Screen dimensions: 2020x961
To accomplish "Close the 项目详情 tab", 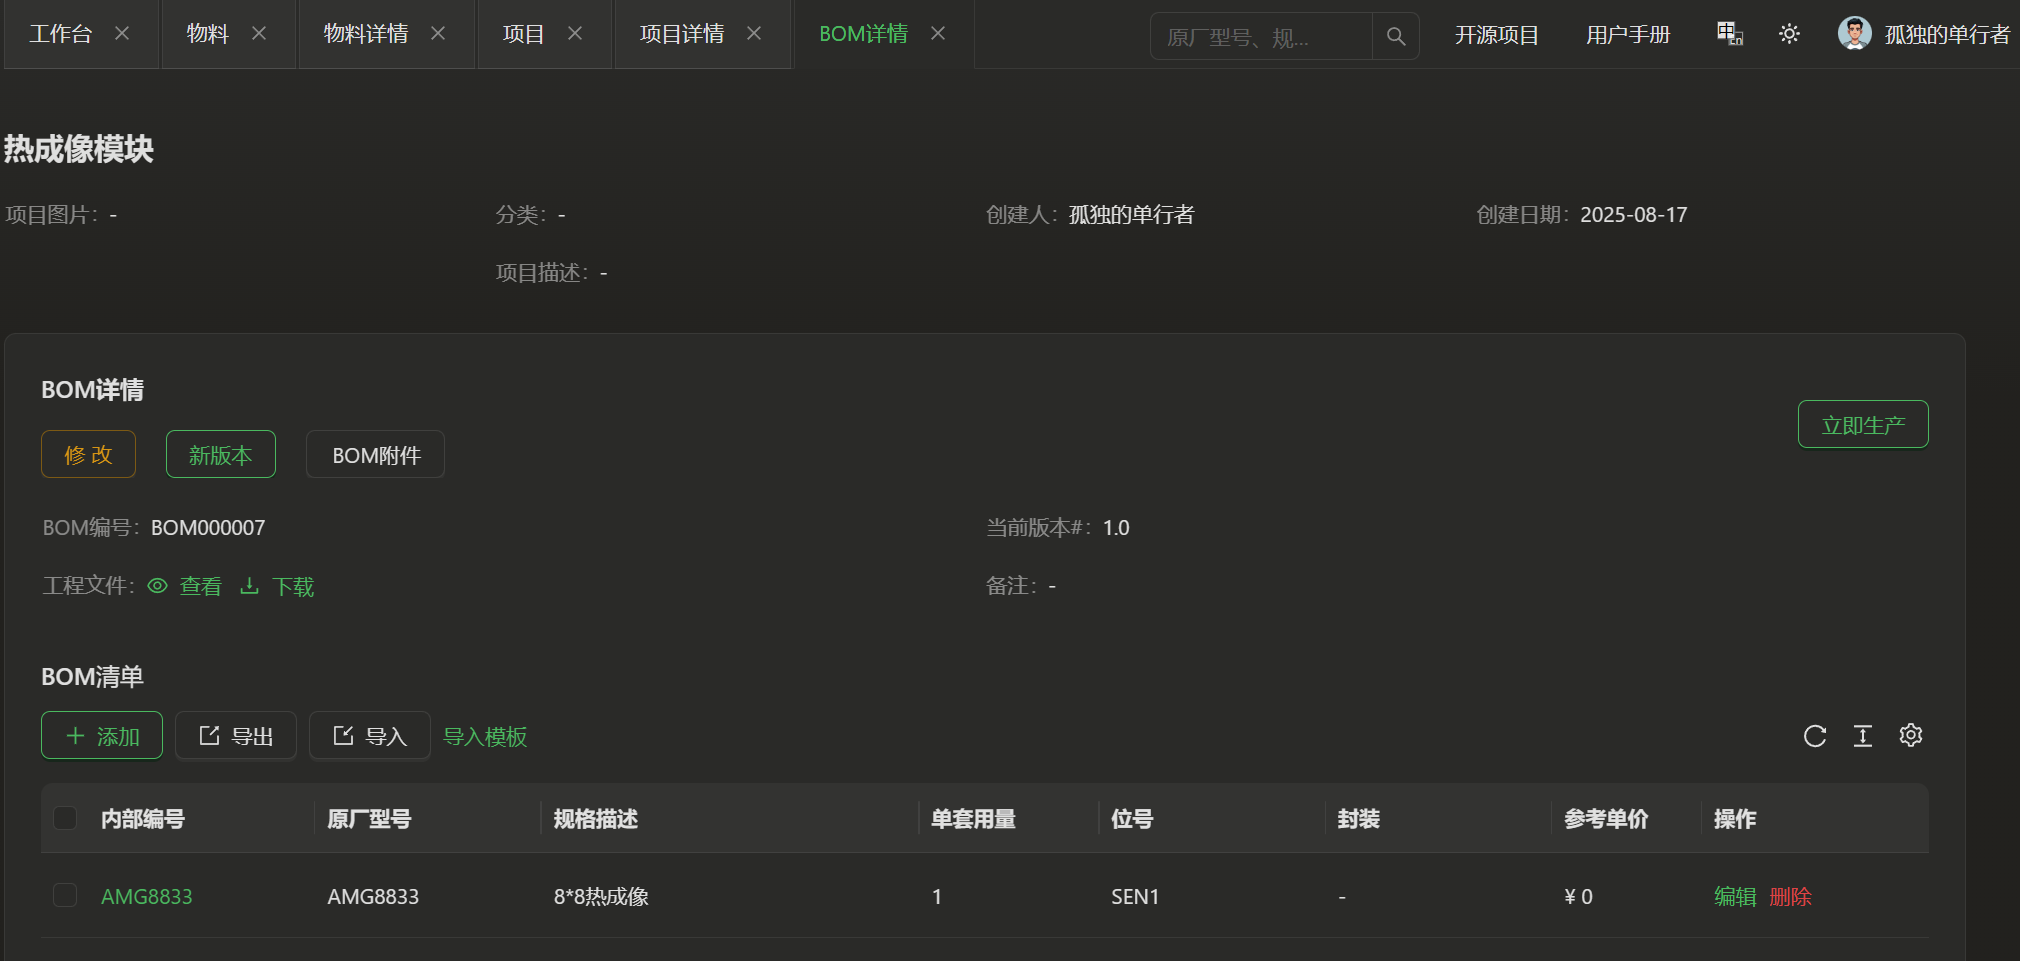I will [754, 34].
